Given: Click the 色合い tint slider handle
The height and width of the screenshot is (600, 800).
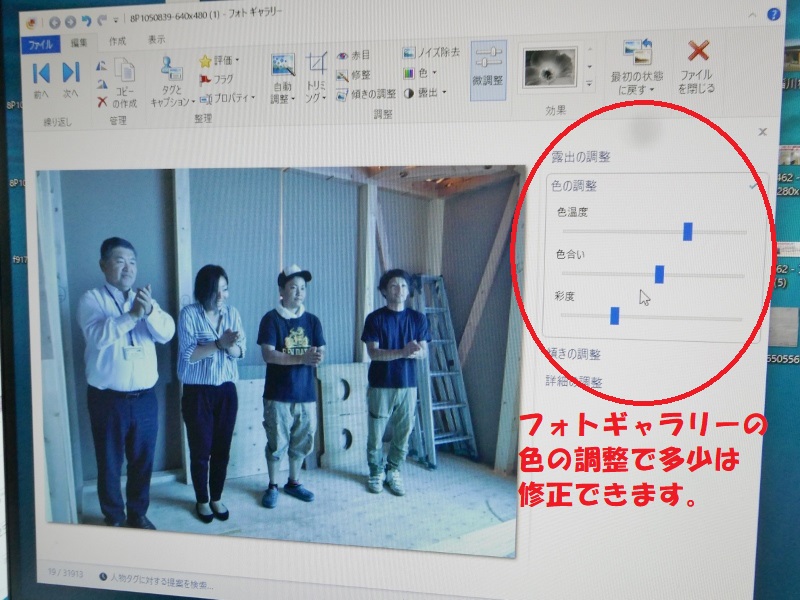Looking at the screenshot, I should [x=659, y=274].
